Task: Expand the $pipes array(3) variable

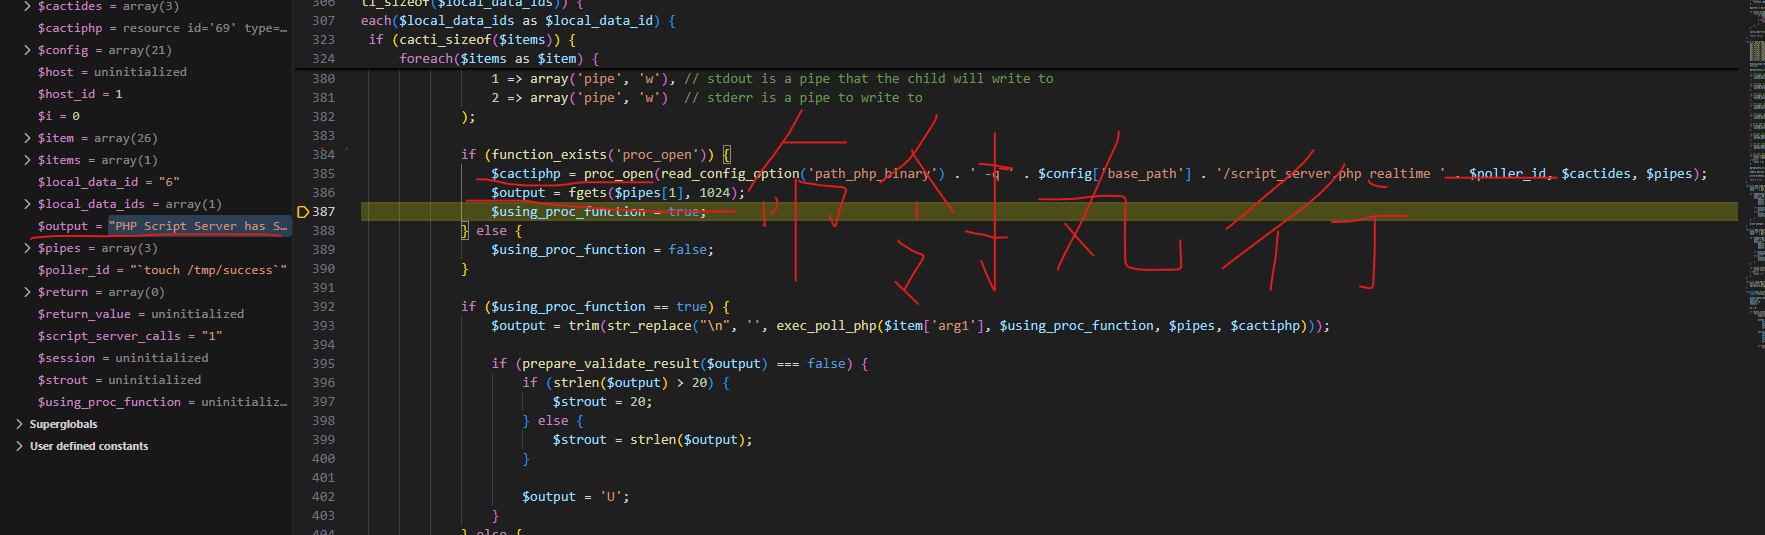Action: tap(27, 248)
